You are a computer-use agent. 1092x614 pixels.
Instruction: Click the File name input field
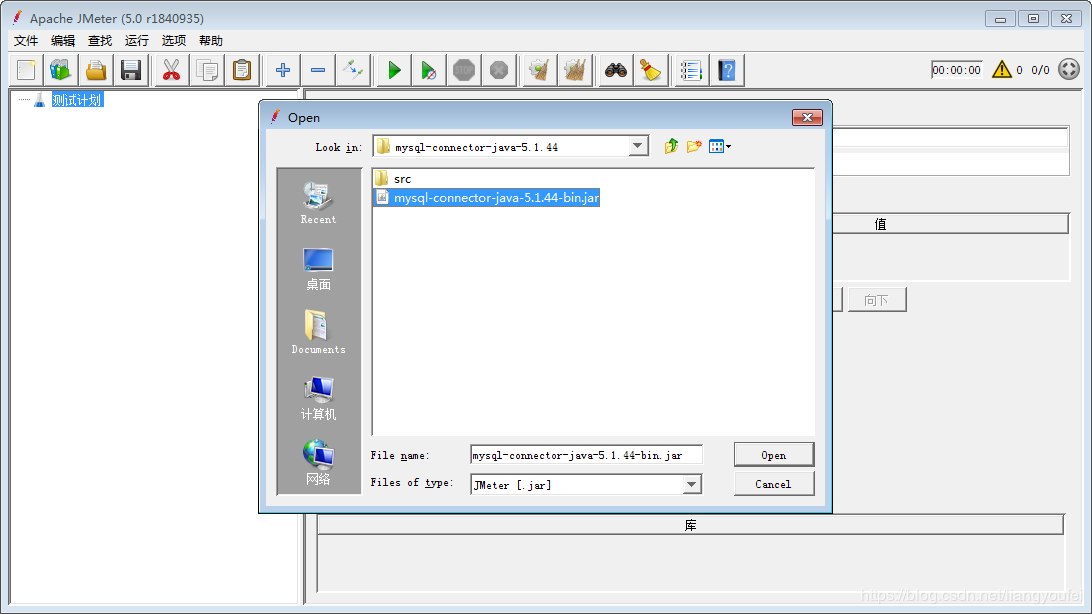(x=586, y=455)
